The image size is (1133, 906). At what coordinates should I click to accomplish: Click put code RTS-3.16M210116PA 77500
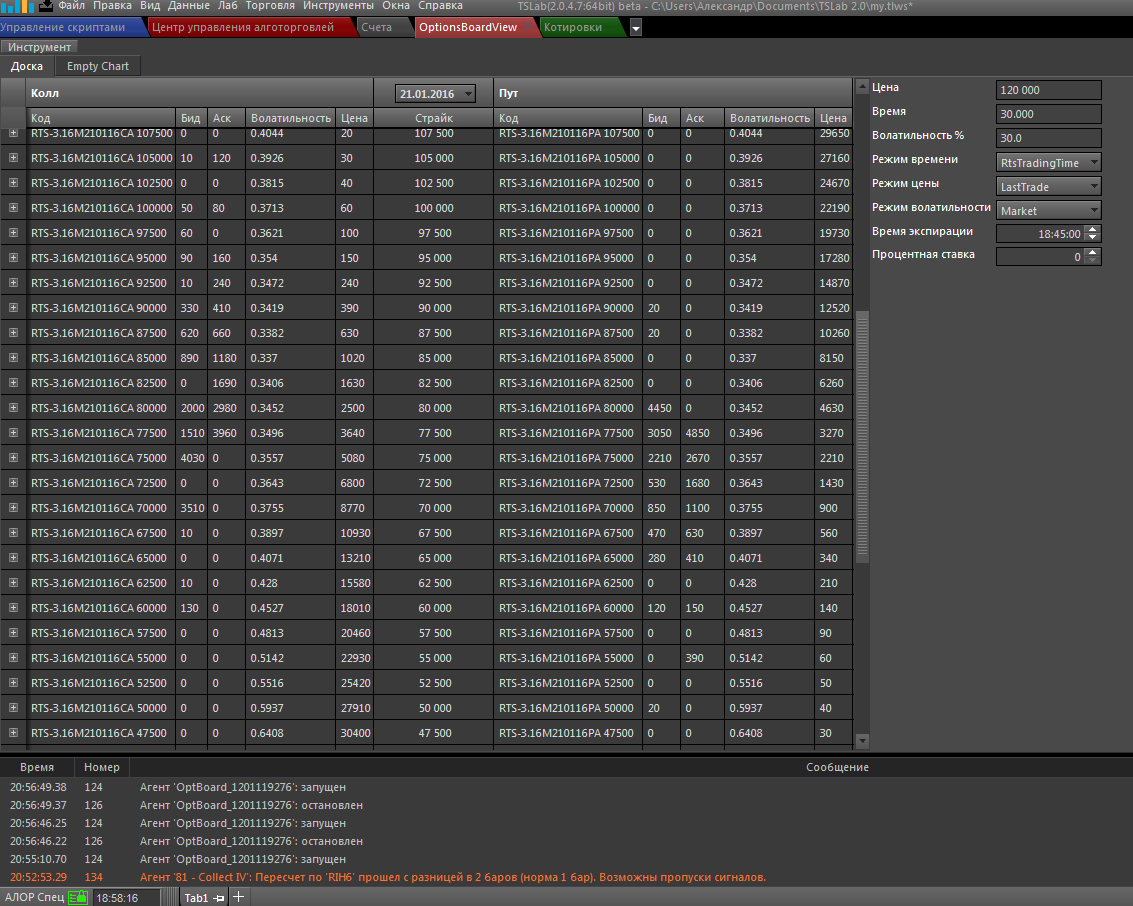(566, 433)
